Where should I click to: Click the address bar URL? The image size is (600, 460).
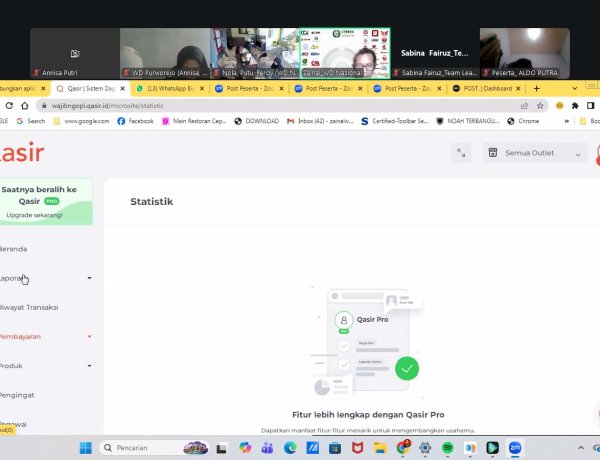pyautogui.click(x=108, y=106)
